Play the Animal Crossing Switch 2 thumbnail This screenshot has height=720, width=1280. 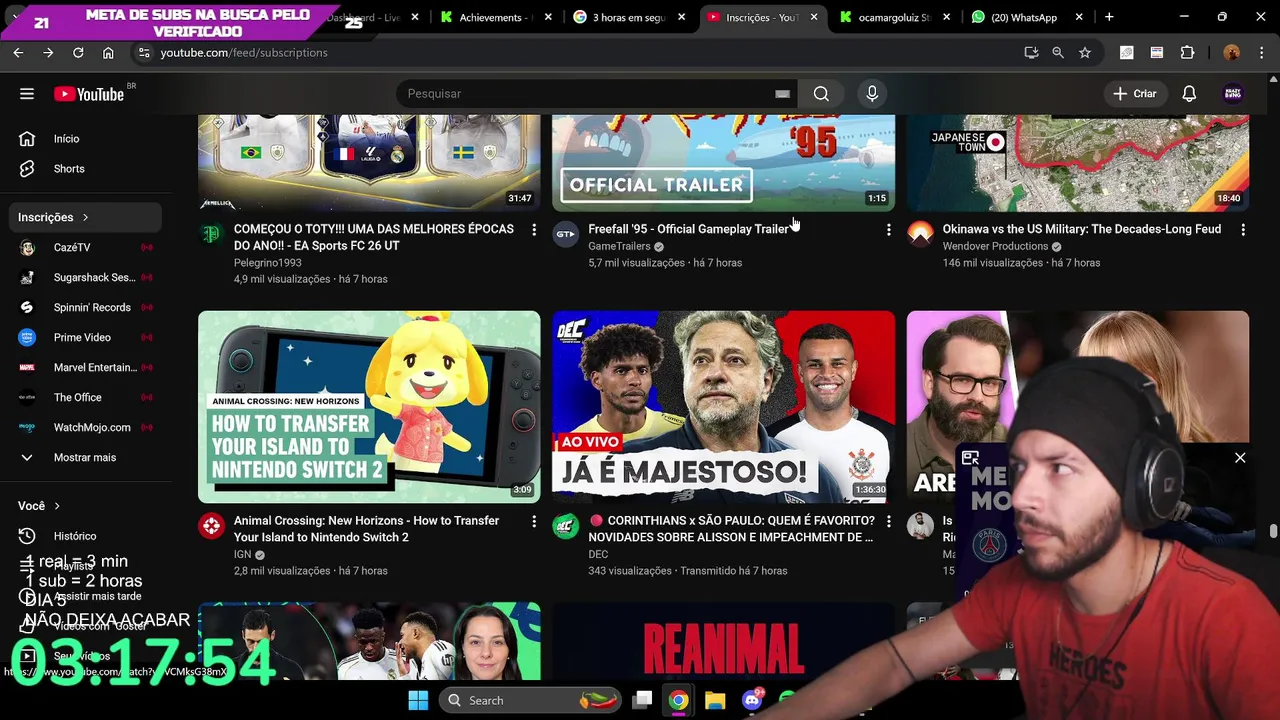[369, 407]
